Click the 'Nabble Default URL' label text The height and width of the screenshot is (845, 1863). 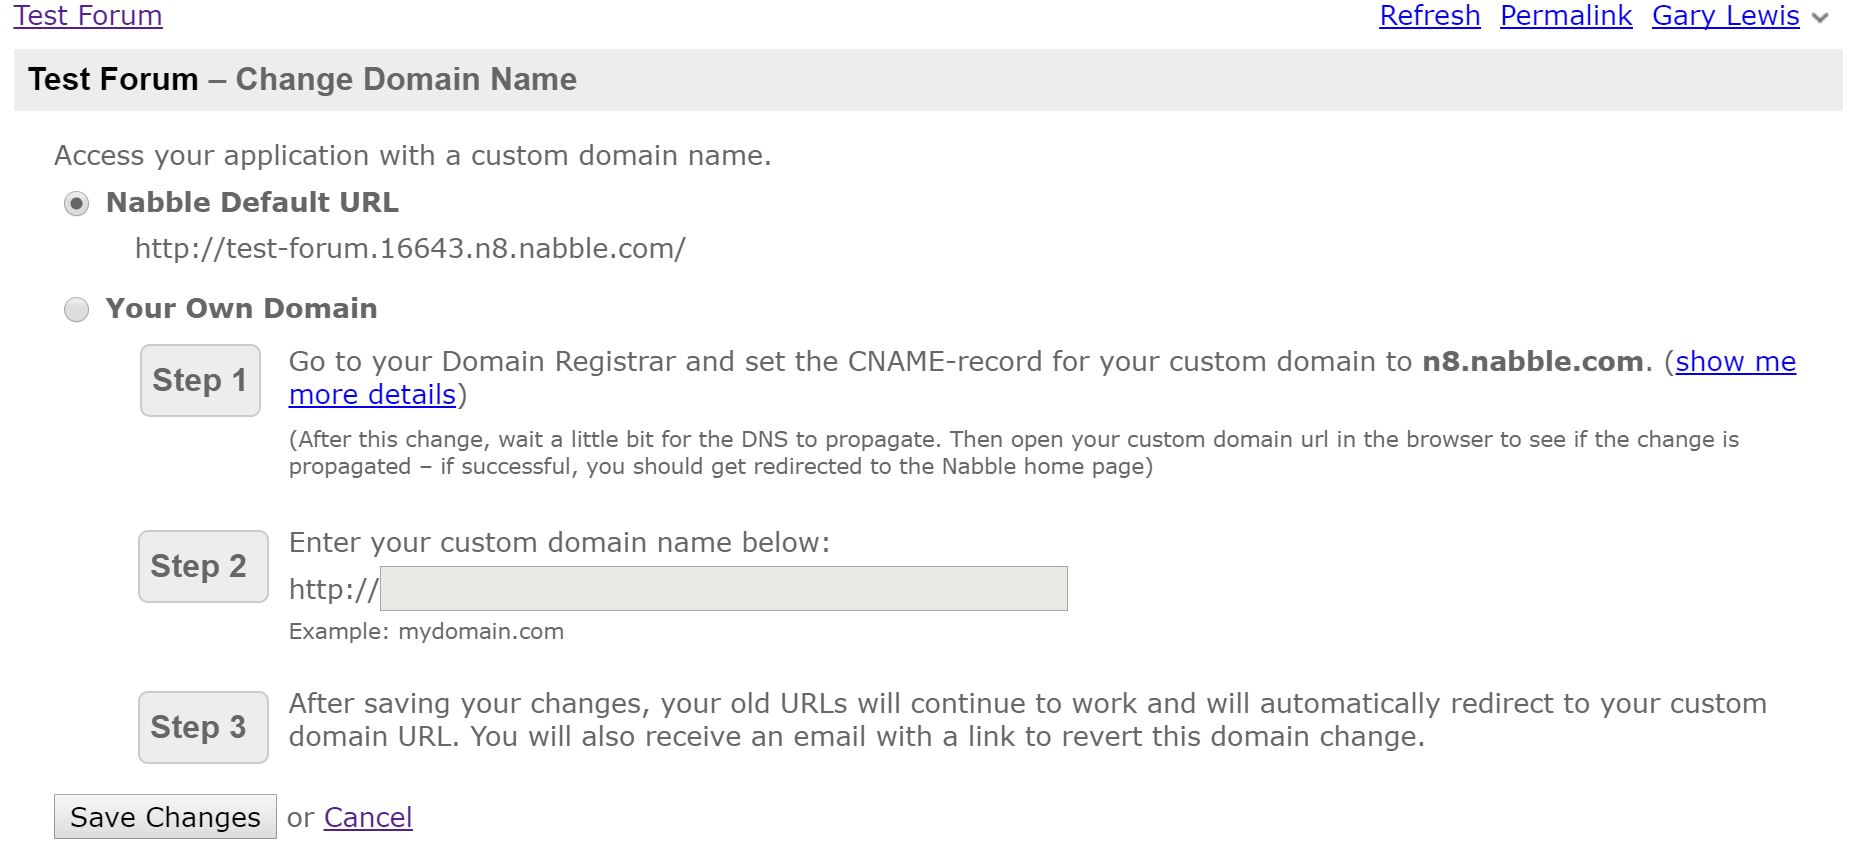pyautogui.click(x=252, y=203)
